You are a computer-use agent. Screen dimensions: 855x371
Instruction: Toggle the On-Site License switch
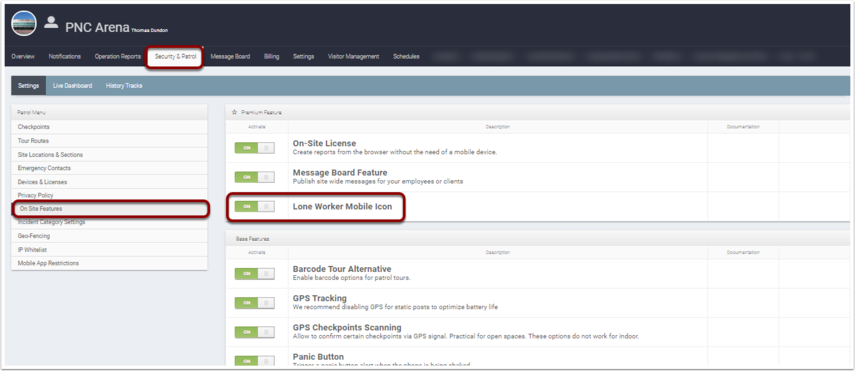pyautogui.click(x=255, y=148)
